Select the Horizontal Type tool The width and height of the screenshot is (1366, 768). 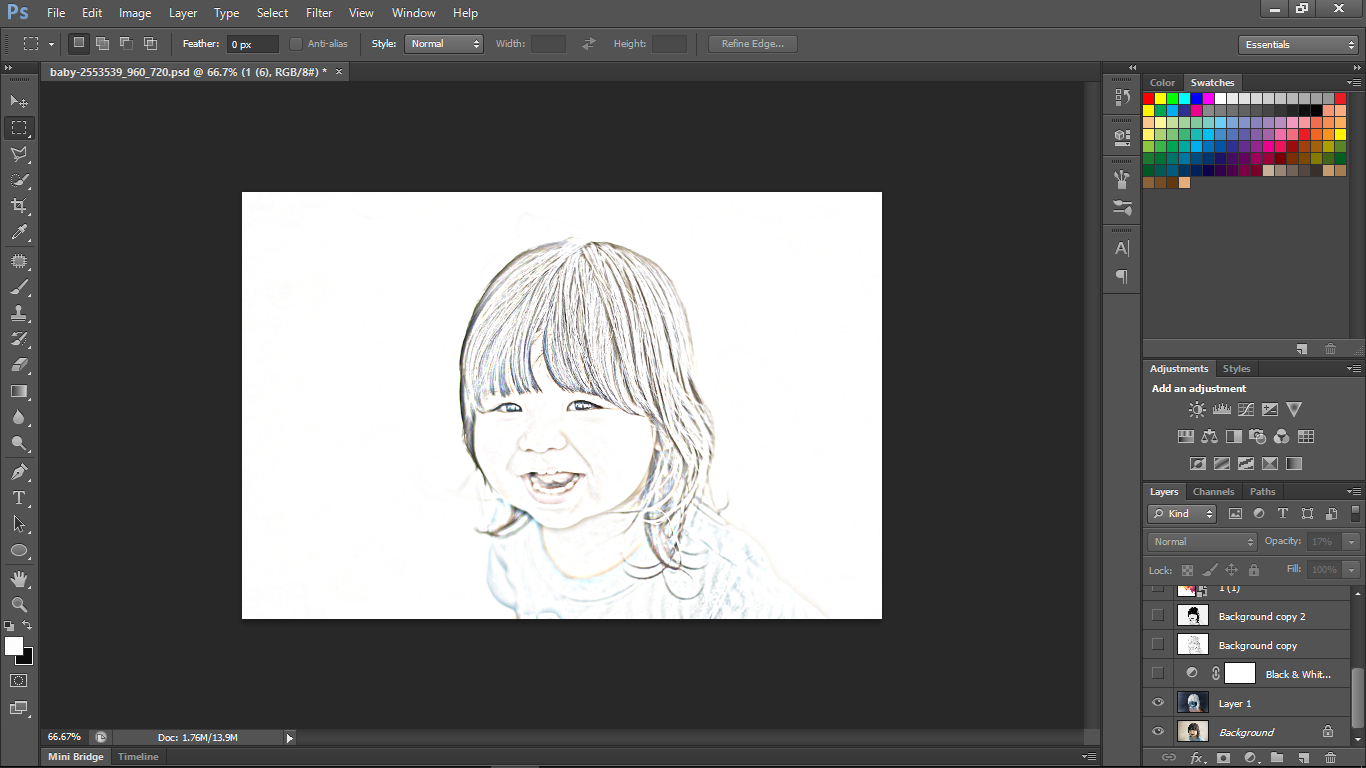[19, 498]
